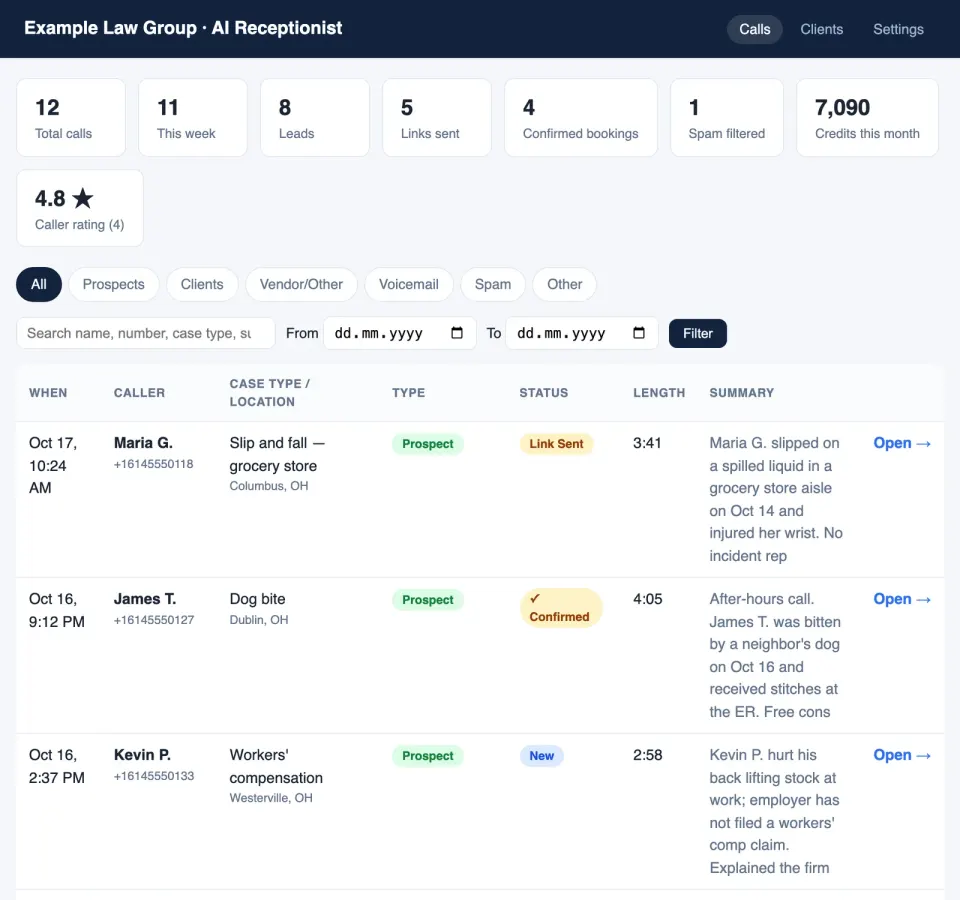The image size is (960, 900).
Task: Open the To date calendar picker icon
Action: coord(639,333)
